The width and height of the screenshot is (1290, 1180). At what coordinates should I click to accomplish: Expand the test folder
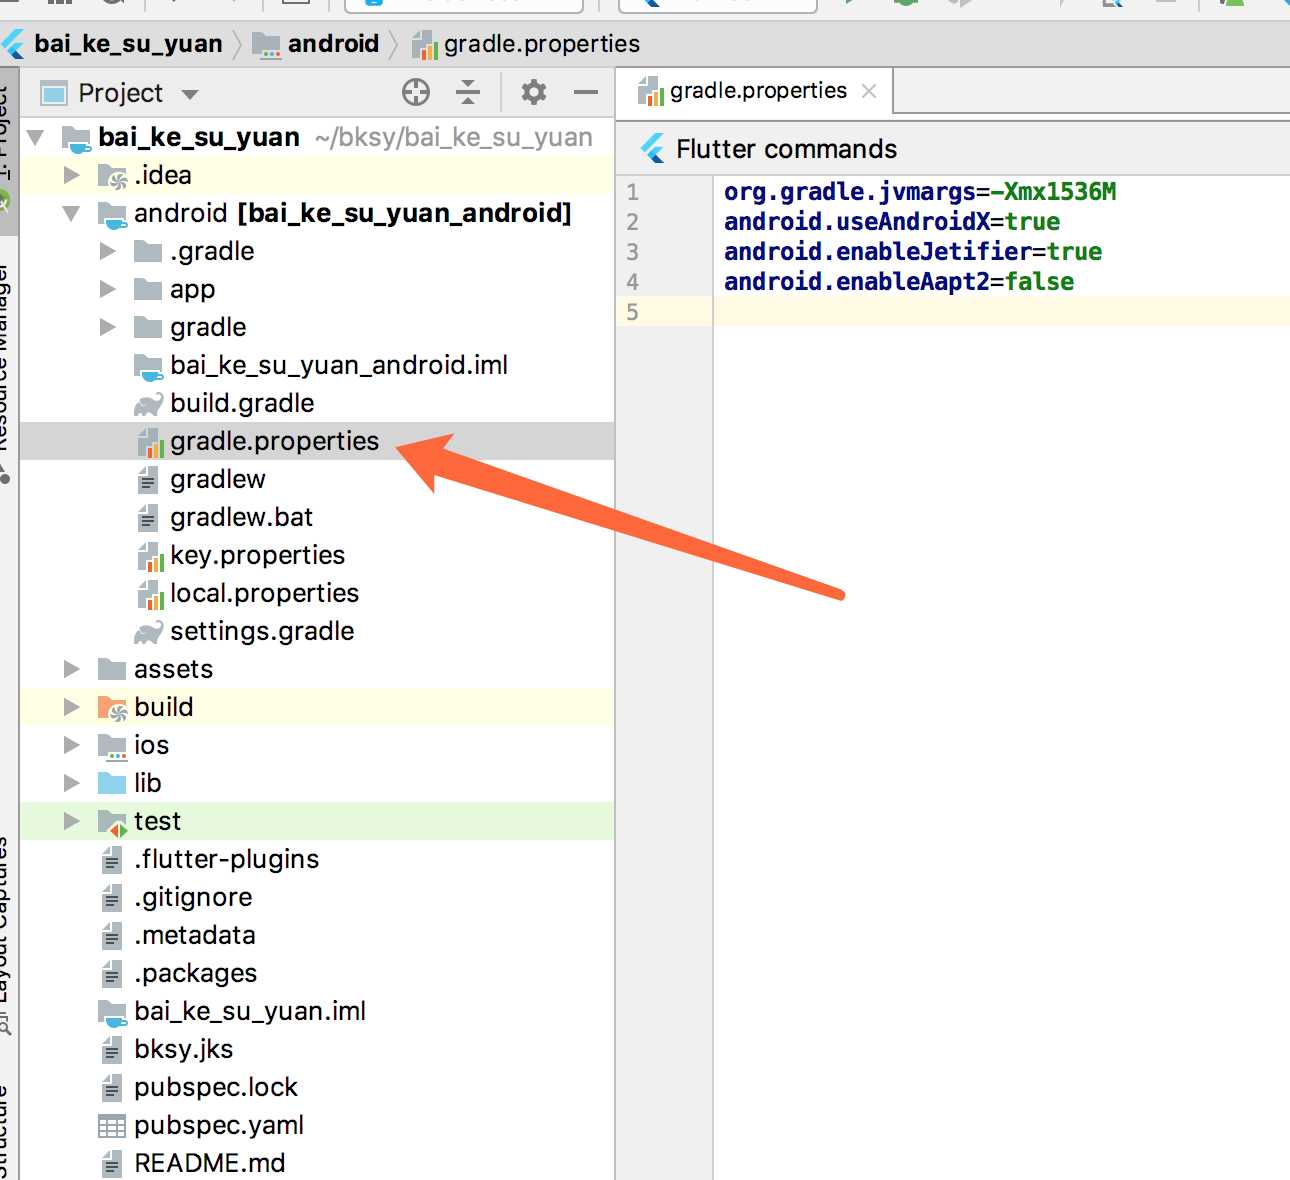point(71,821)
